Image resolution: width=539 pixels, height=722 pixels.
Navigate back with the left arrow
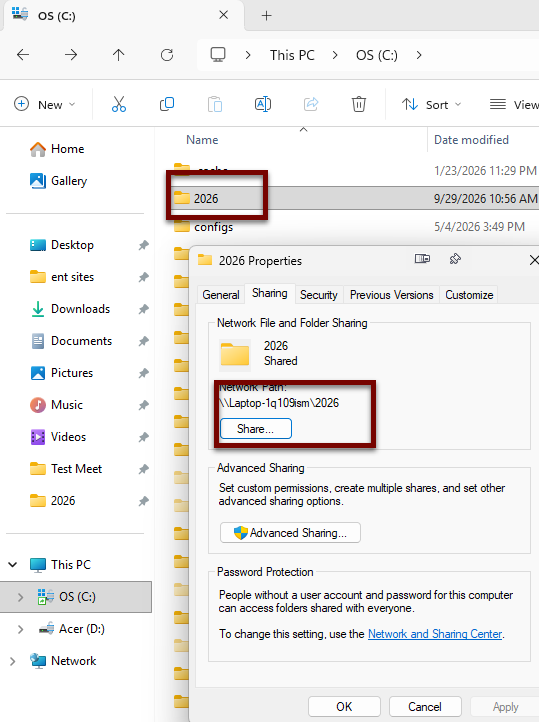pos(23,55)
